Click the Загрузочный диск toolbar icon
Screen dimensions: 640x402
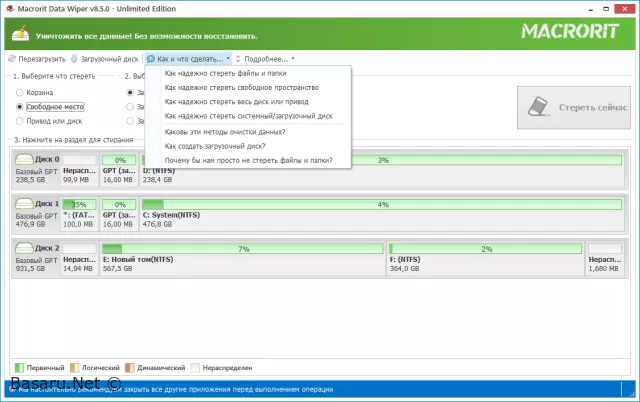pos(74,59)
